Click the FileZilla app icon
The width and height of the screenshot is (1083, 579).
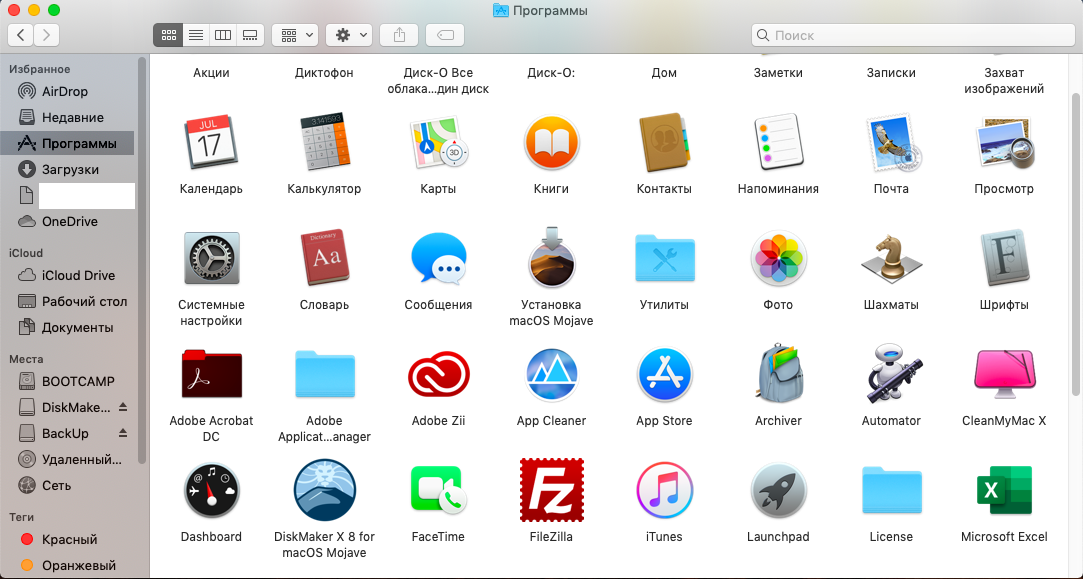[551, 490]
